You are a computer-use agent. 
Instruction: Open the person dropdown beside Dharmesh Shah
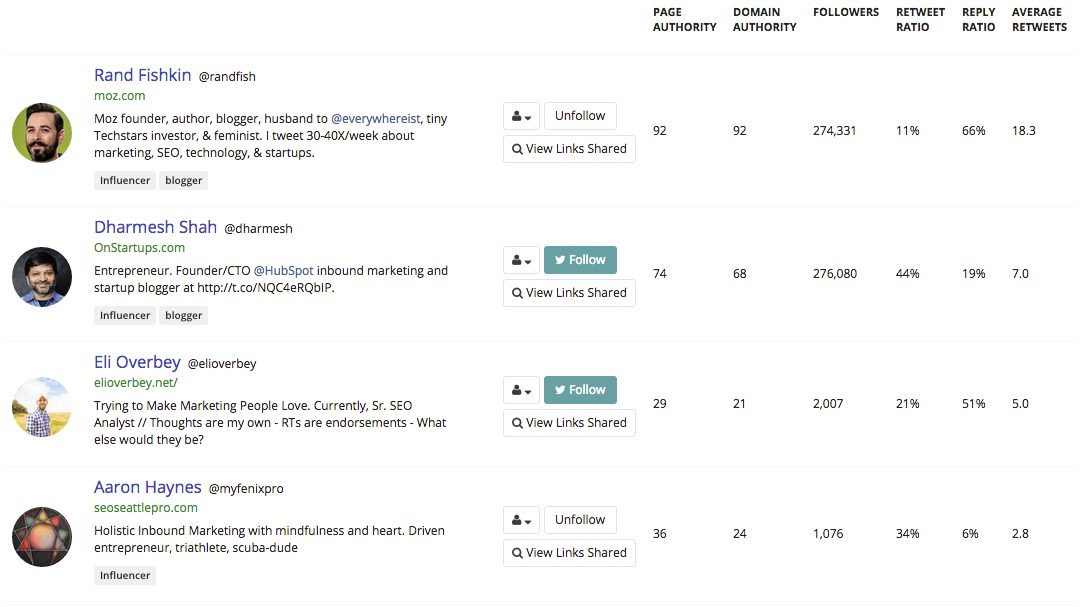click(521, 260)
